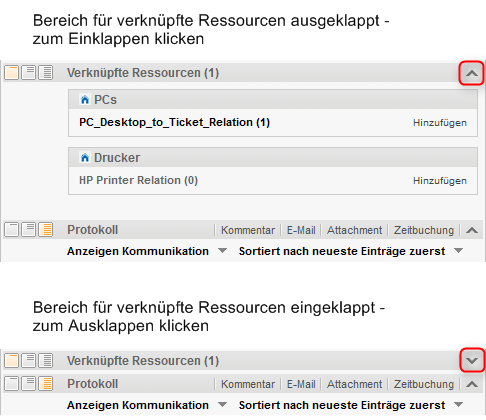Open the Kommentar tab in upper Protokoll
486x420 pixels.
point(248,230)
